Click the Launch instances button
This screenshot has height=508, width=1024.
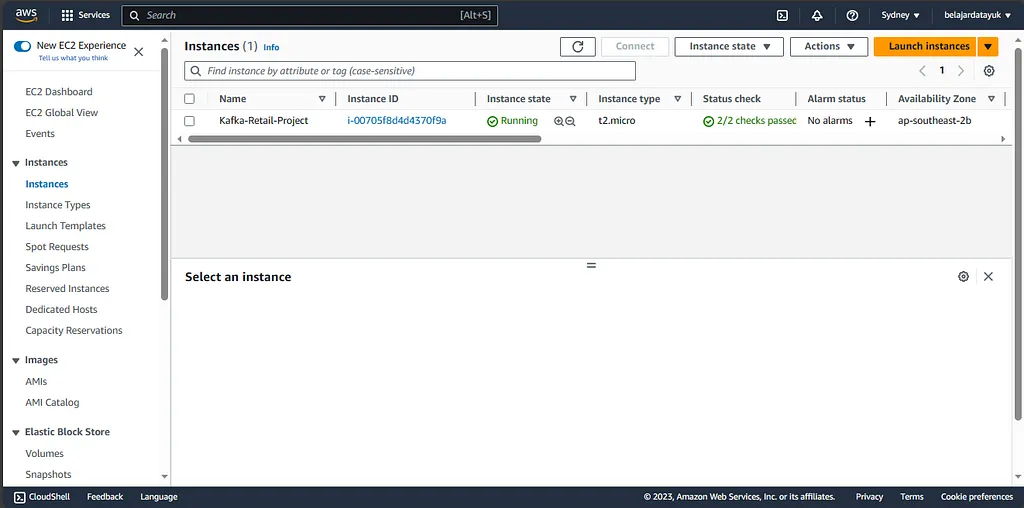coord(925,46)
